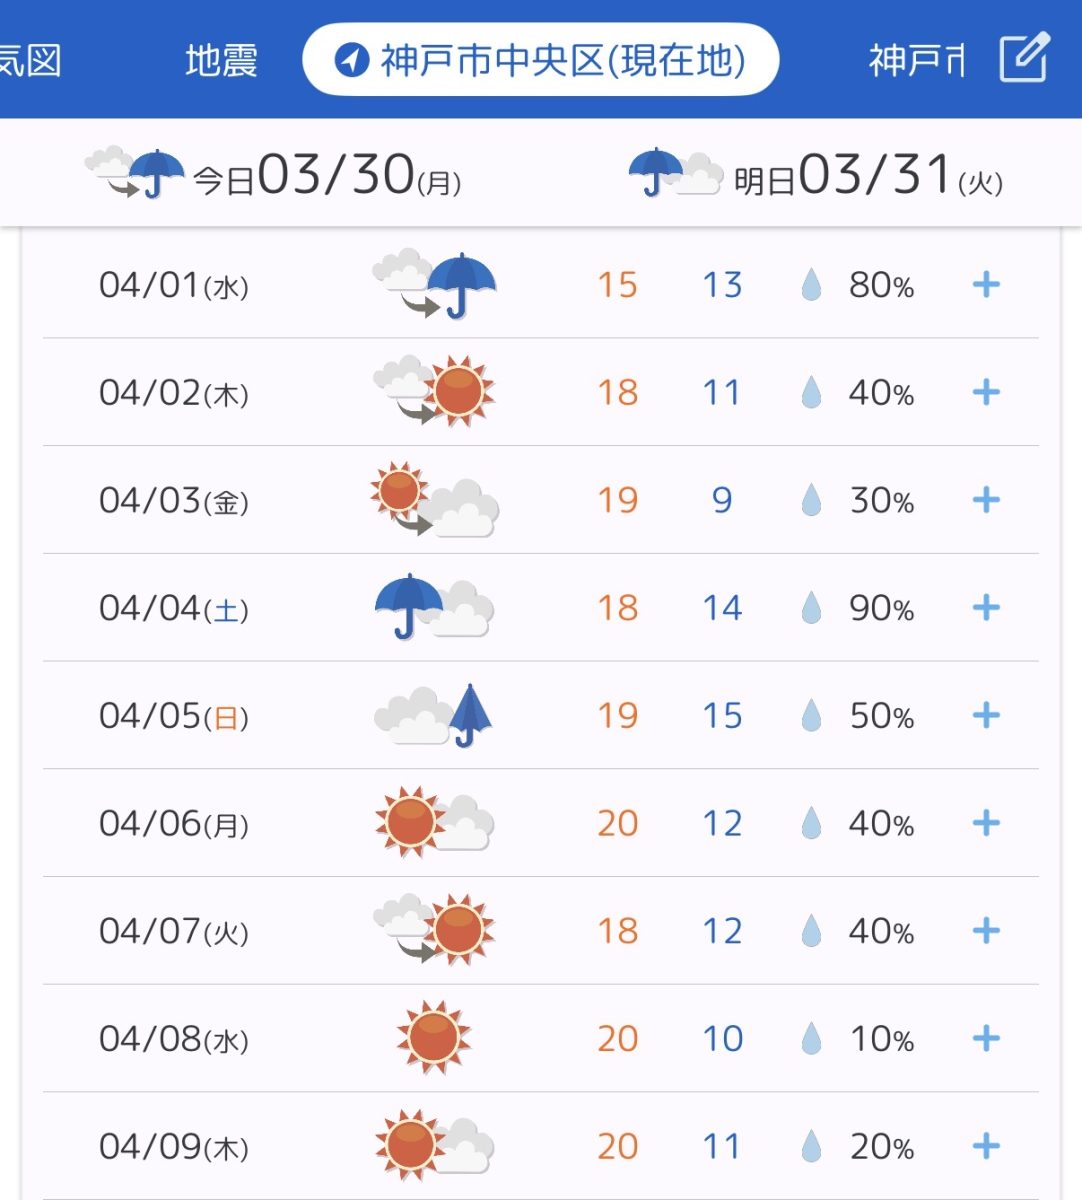Tap the edit locations pencil icon
Screen dimensions: 1082x1200
tap(1024, 58)
